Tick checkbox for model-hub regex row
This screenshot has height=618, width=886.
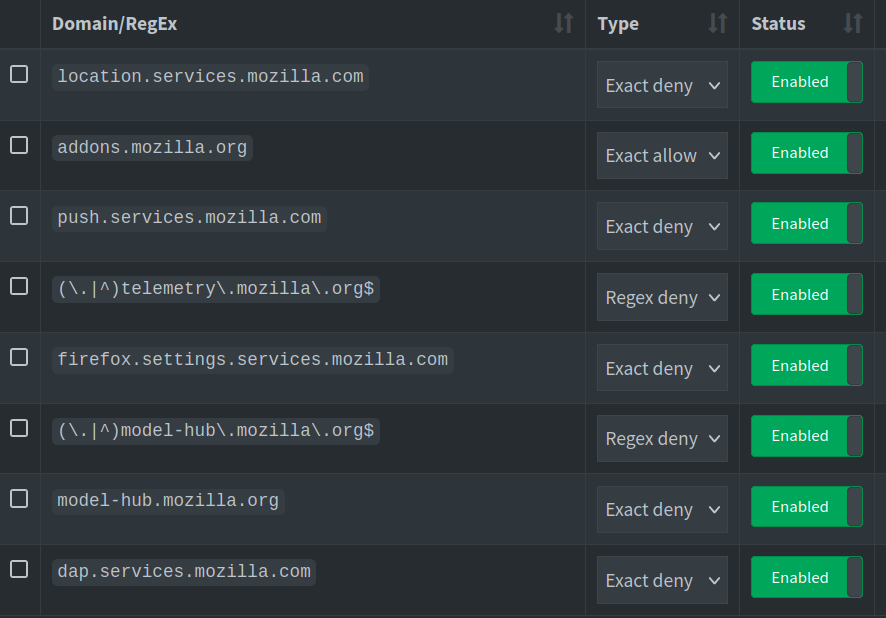[x=19, y=428]
